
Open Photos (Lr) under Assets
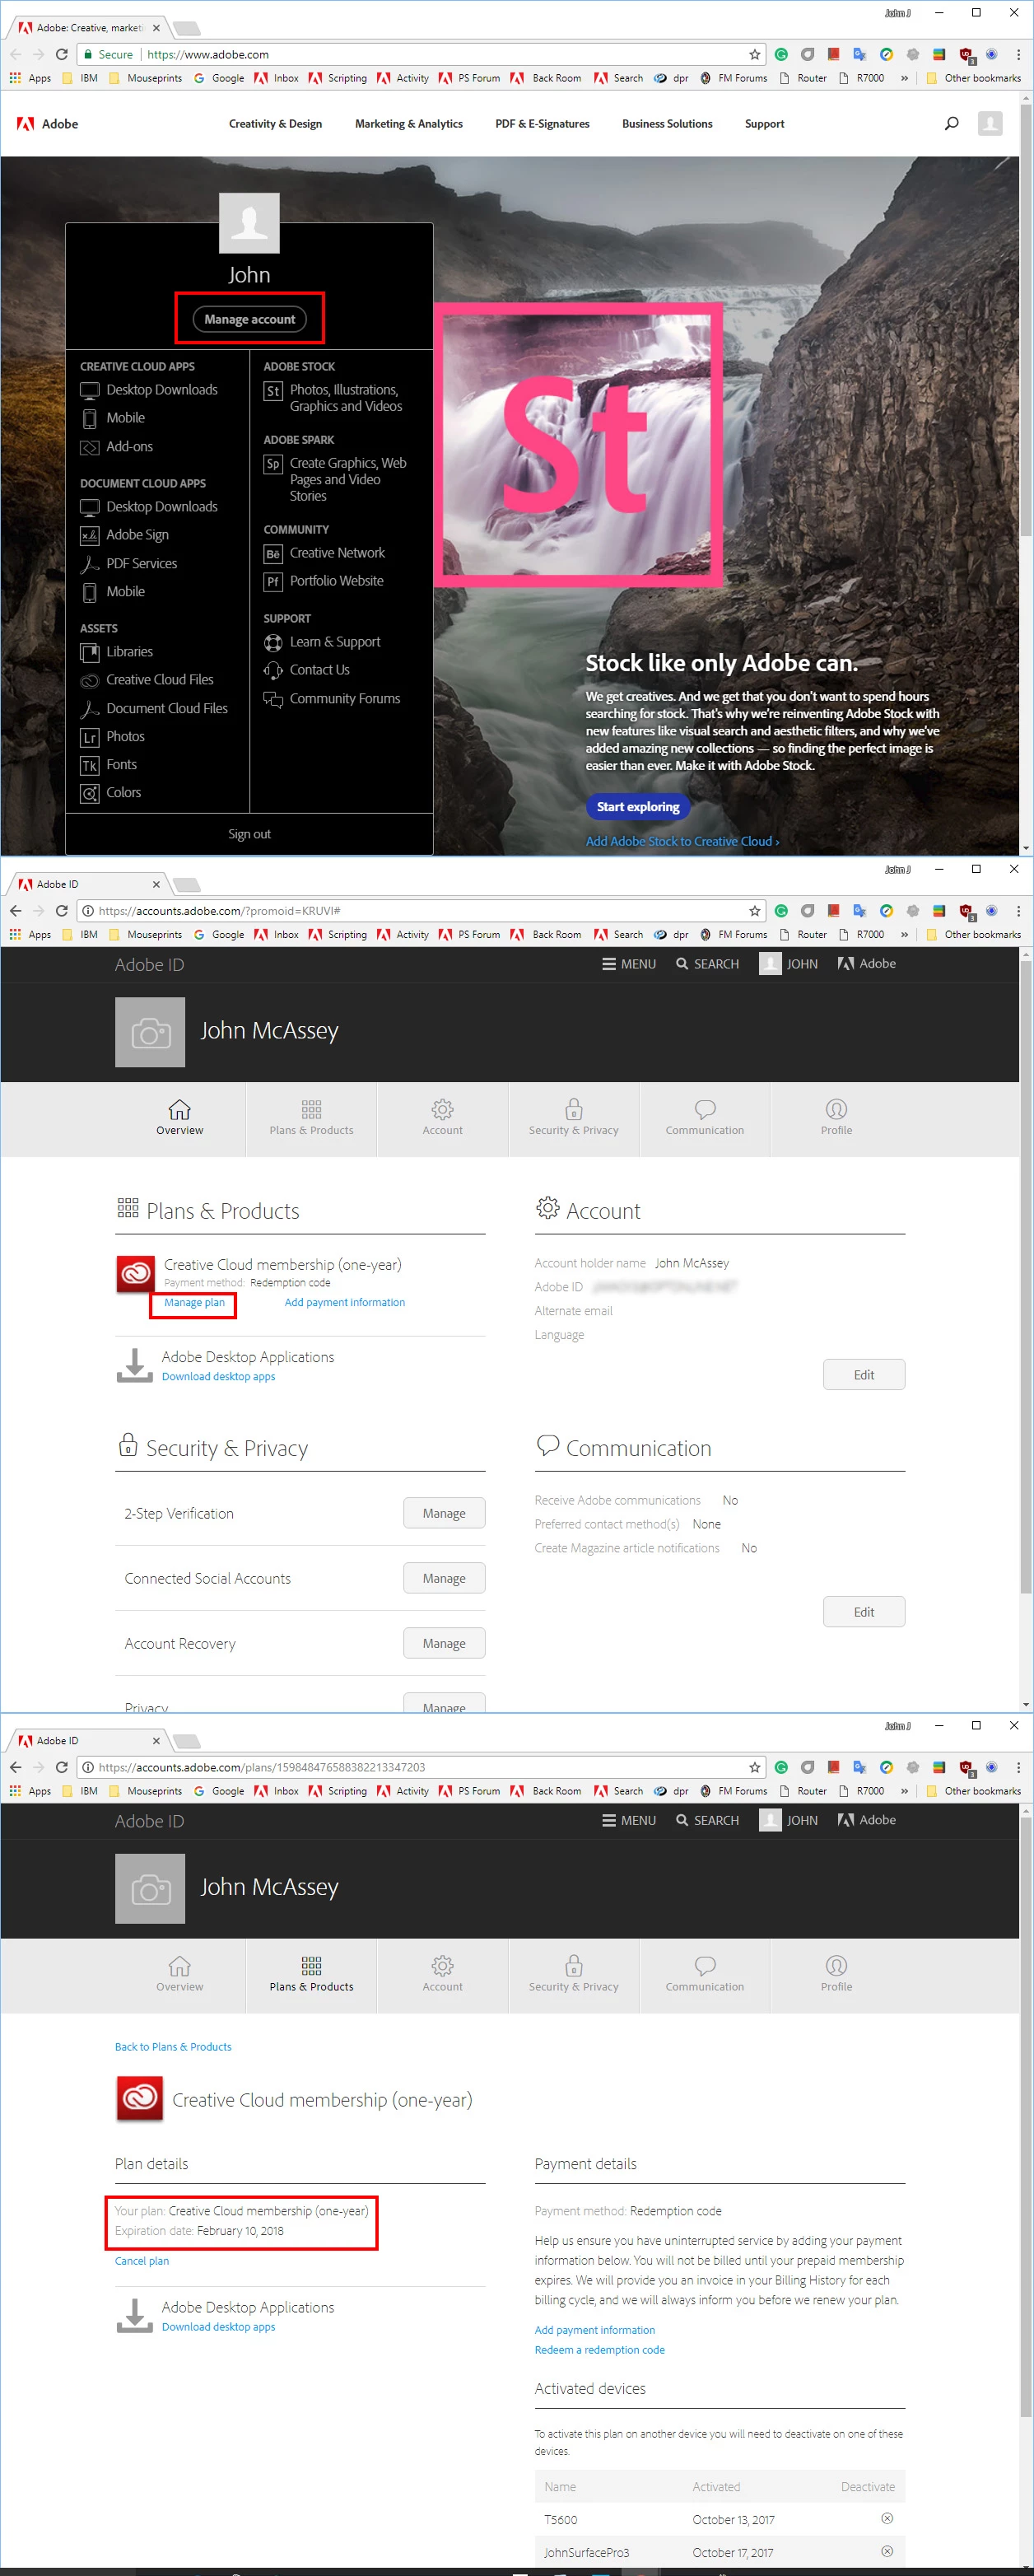(113, 737)
